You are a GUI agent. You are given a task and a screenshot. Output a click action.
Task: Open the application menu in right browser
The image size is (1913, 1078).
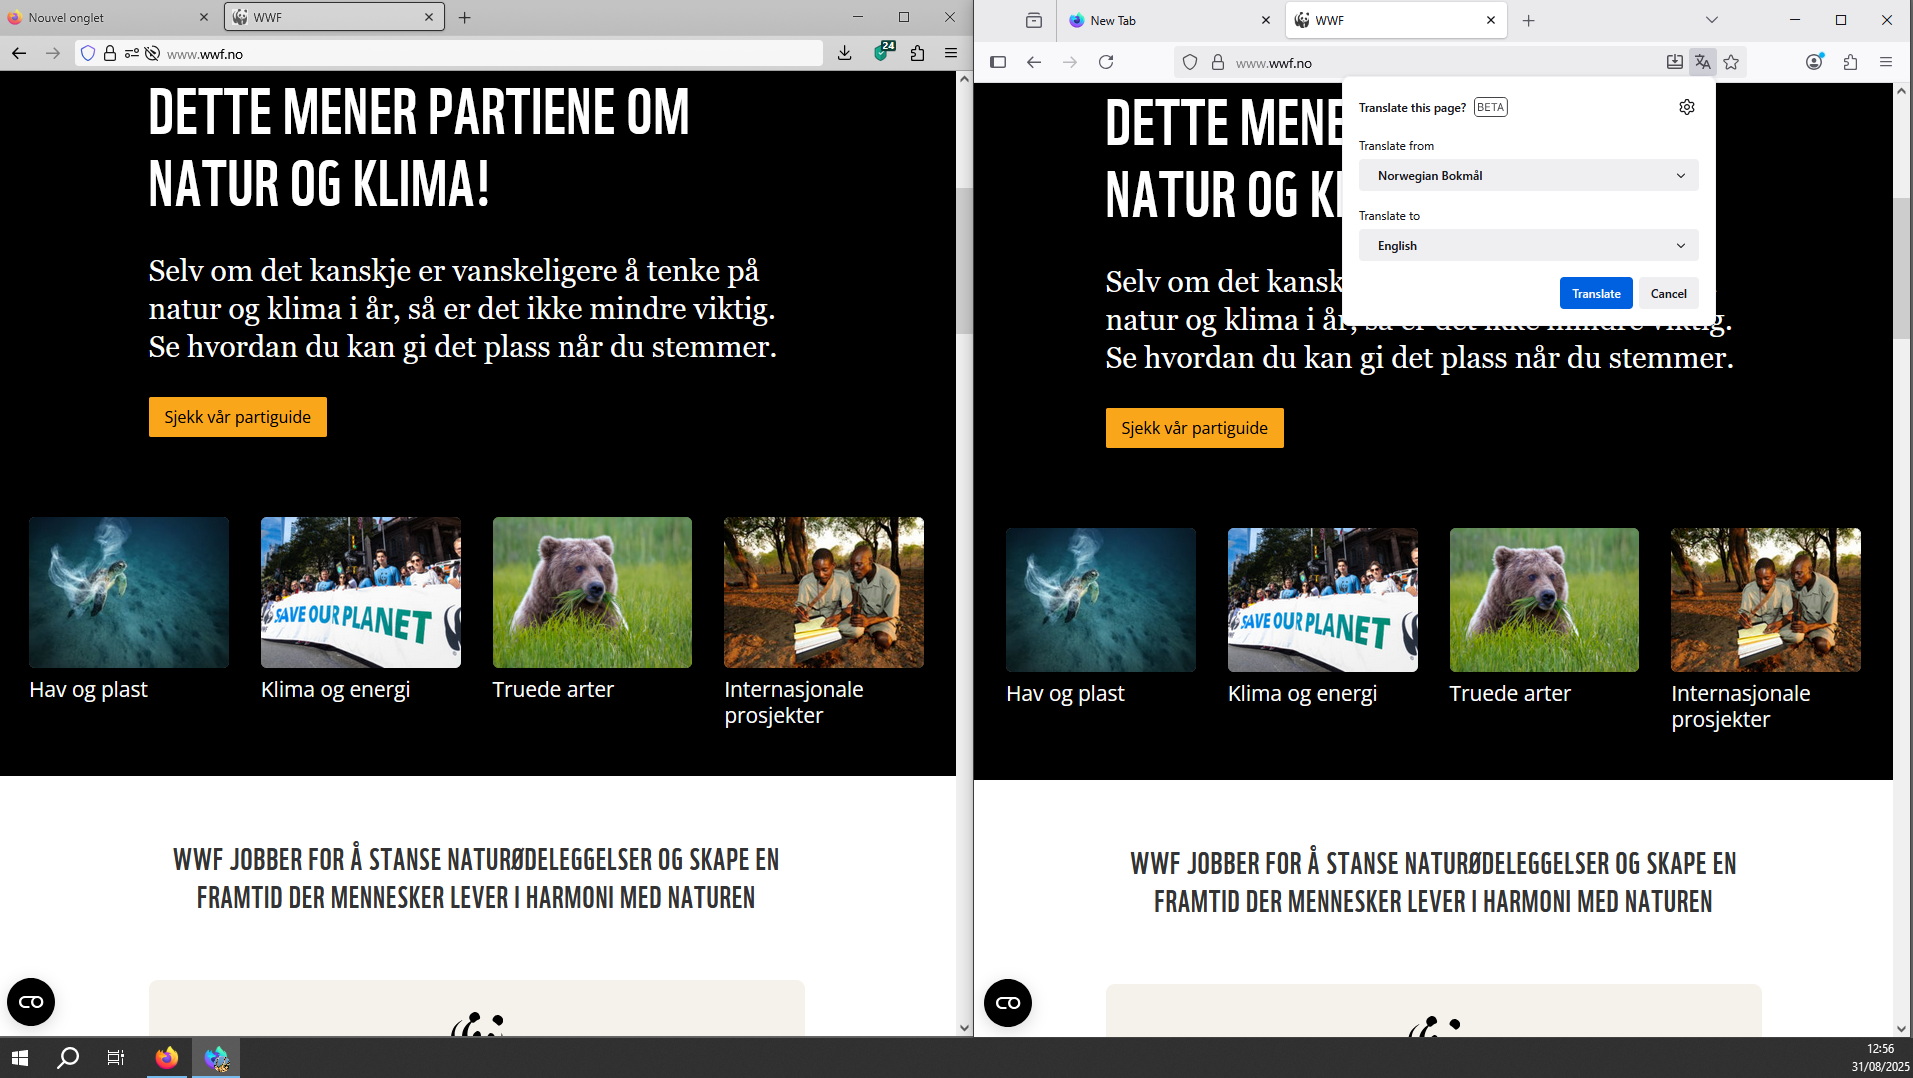[x=1886, y=62]
